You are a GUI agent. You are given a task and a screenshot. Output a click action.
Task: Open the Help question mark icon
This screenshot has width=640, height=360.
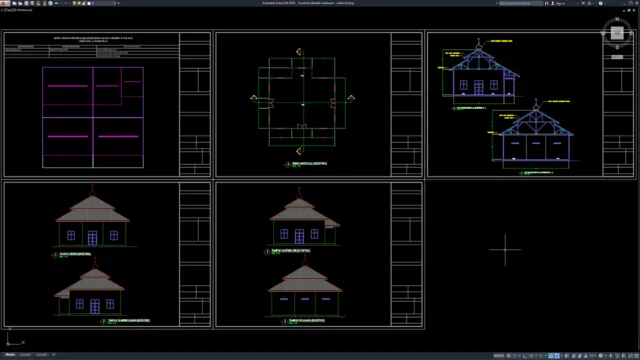pos(601,3)
